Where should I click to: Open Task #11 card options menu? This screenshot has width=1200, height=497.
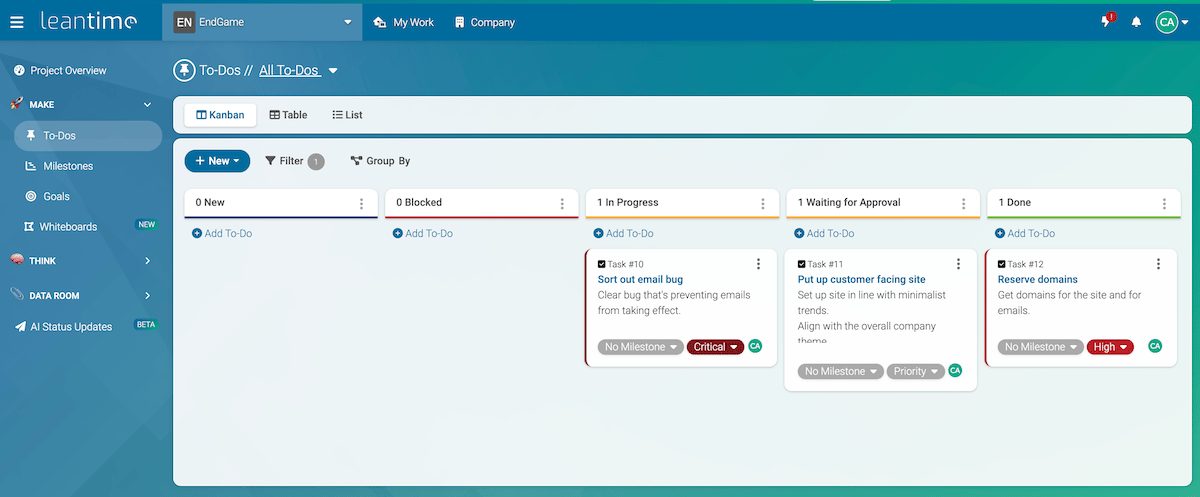[958, 264]
